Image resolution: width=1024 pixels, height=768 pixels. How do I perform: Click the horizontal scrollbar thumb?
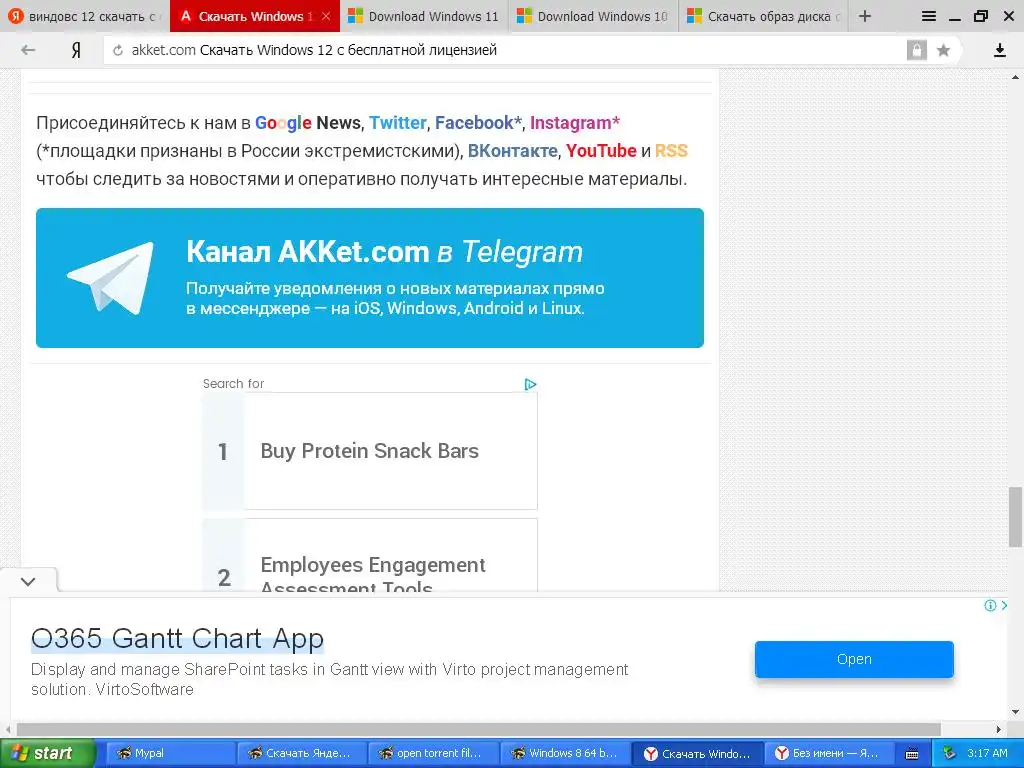(x=478, y=729)
